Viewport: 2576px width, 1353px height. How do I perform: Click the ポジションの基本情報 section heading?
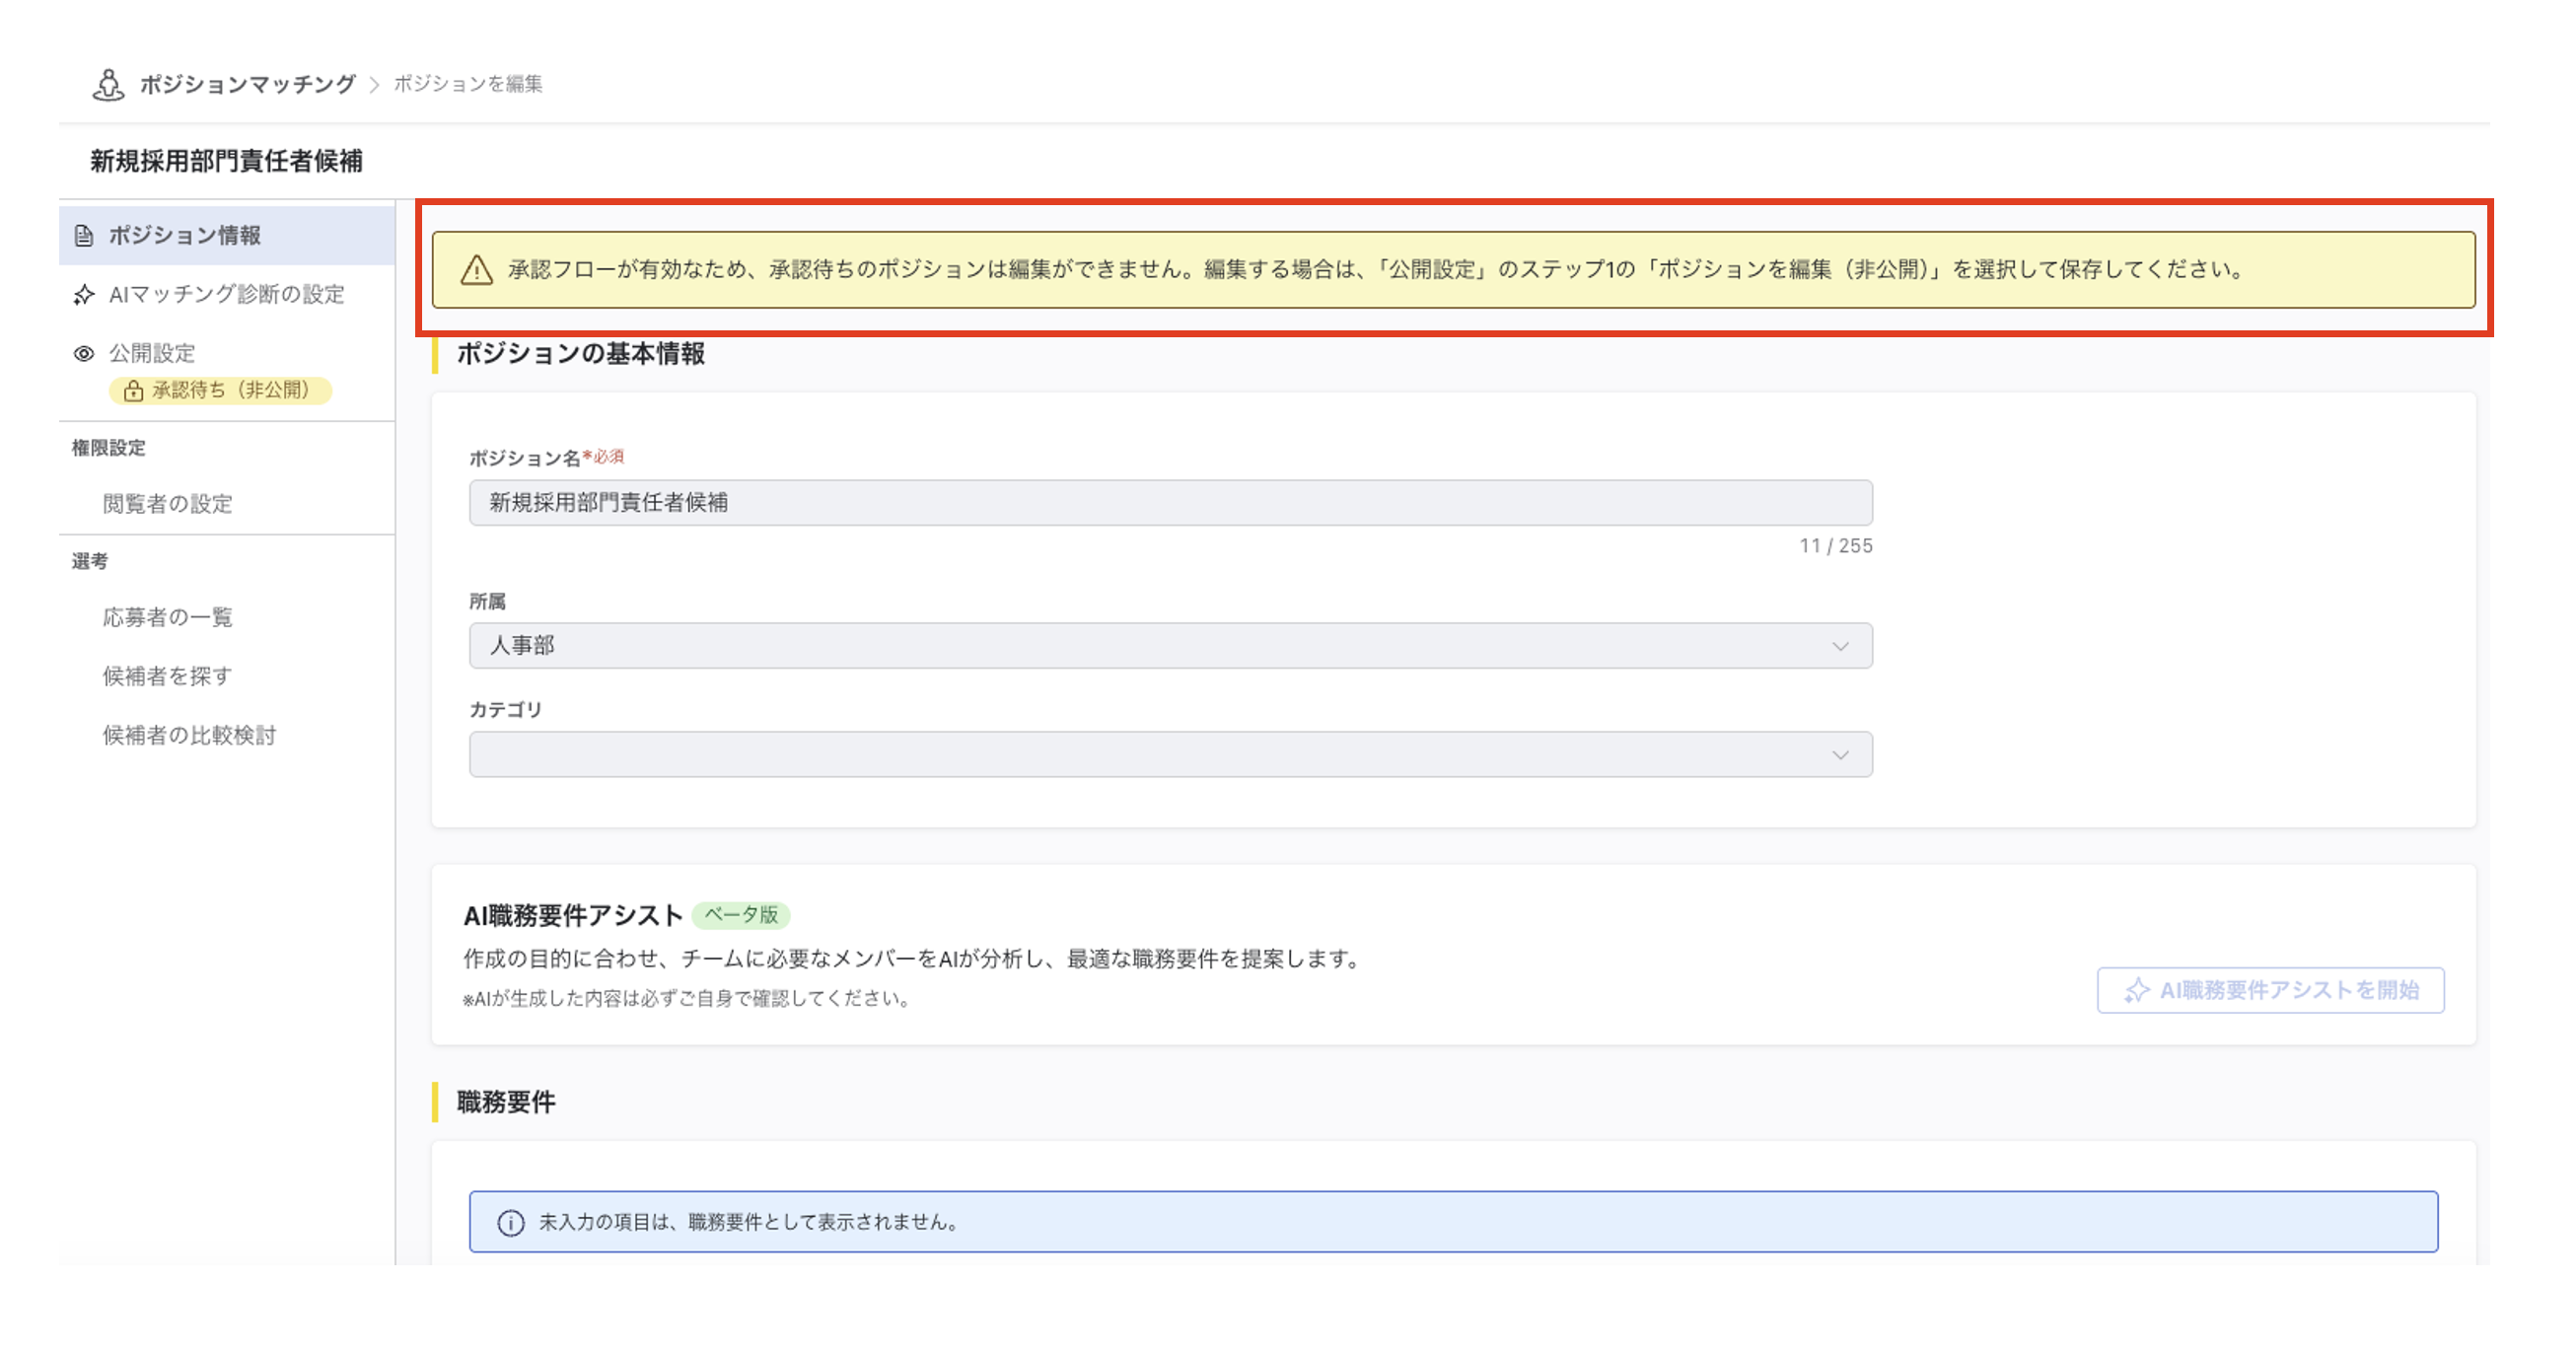pos(581,354)
